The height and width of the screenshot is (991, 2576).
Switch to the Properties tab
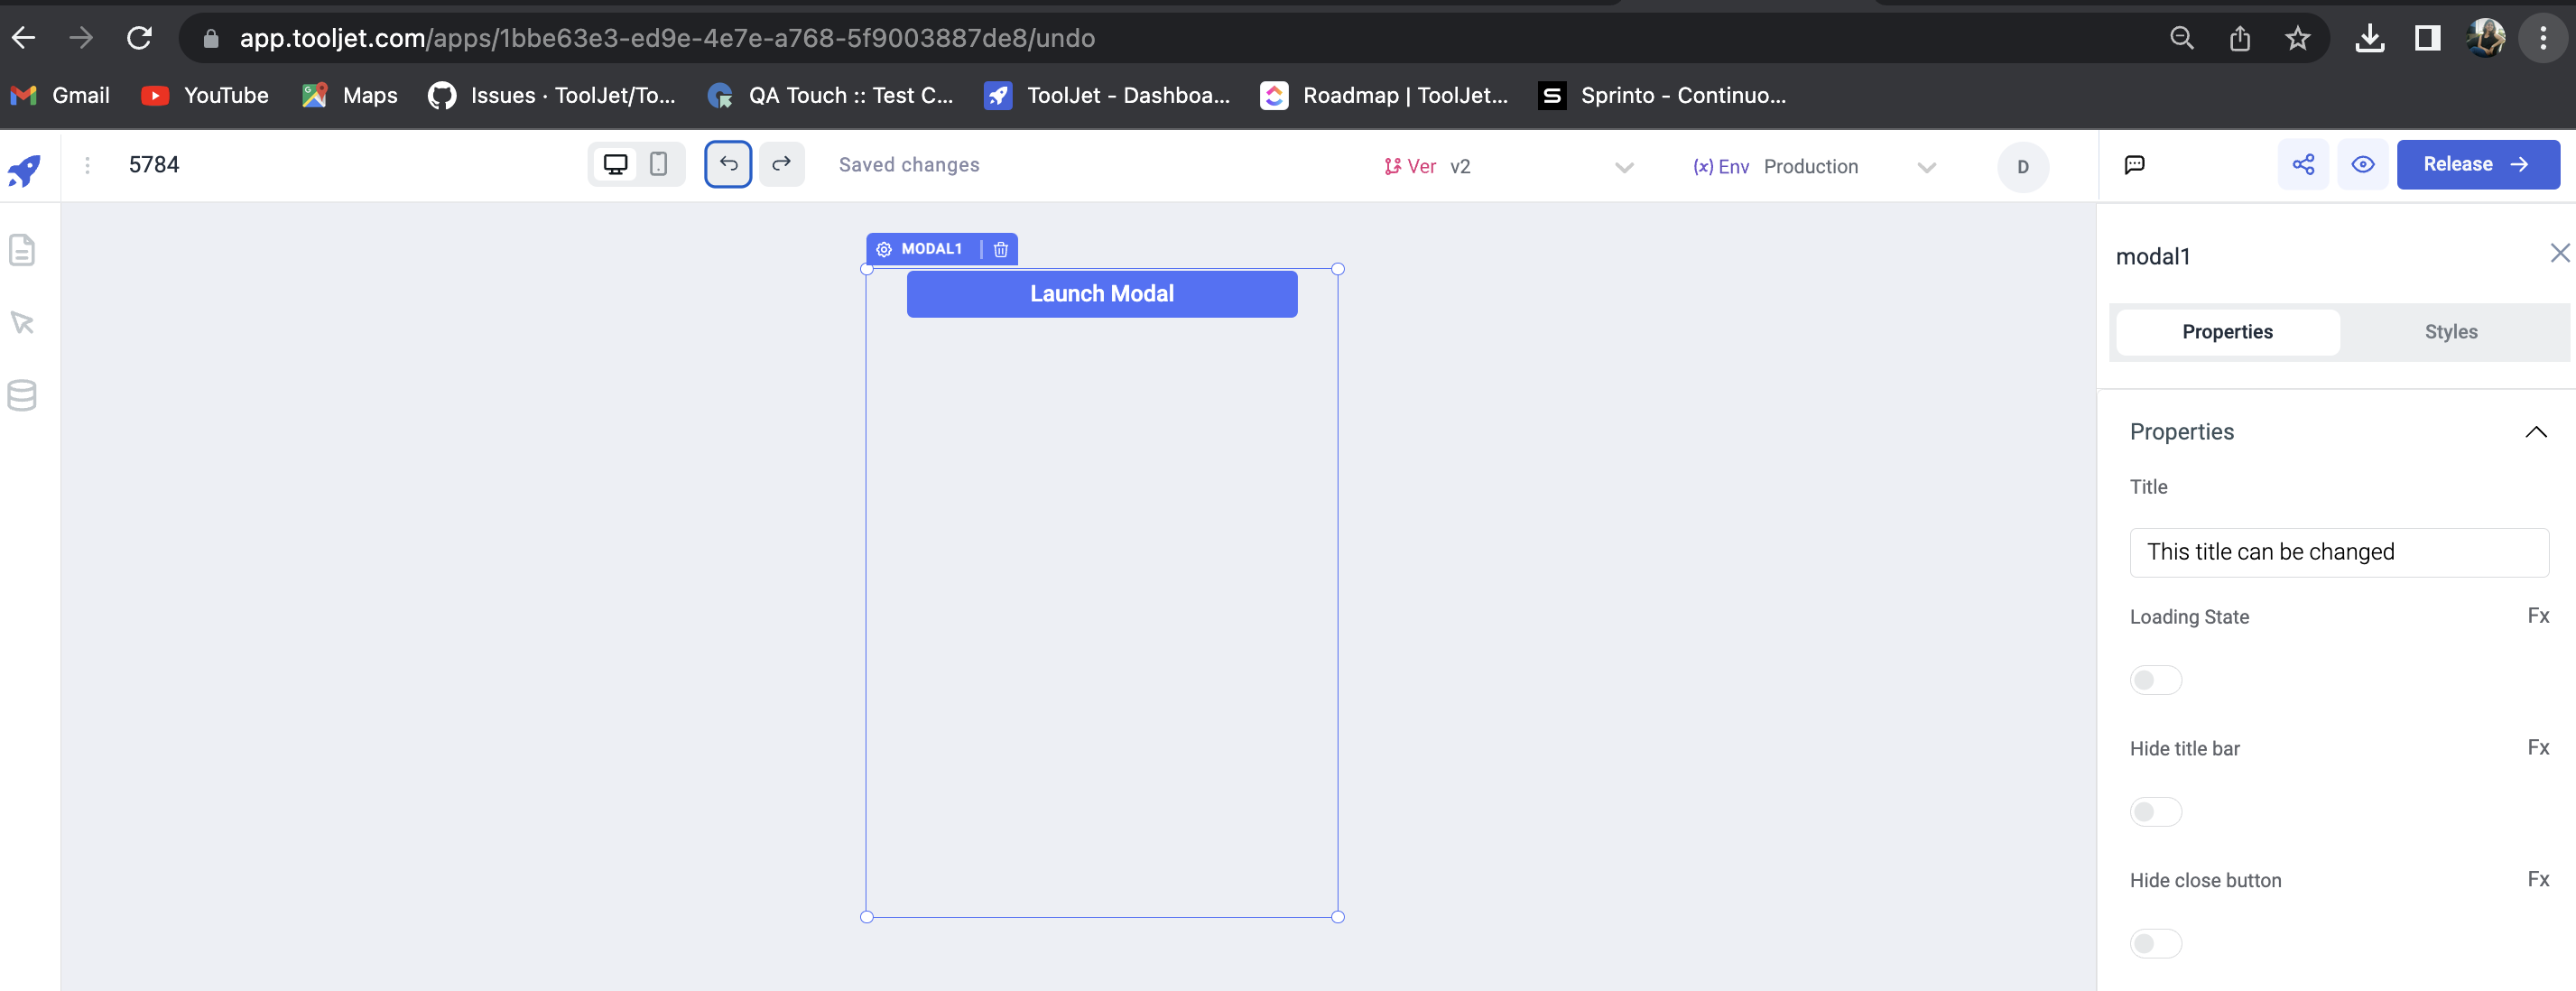[x=2227, y=332]
